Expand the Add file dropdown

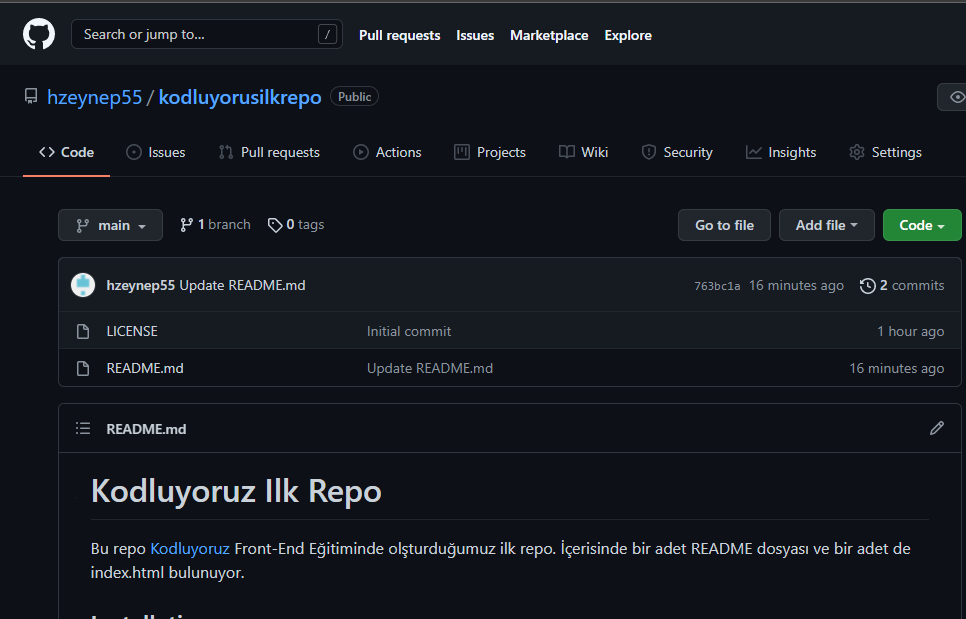[x=827, y=225]
